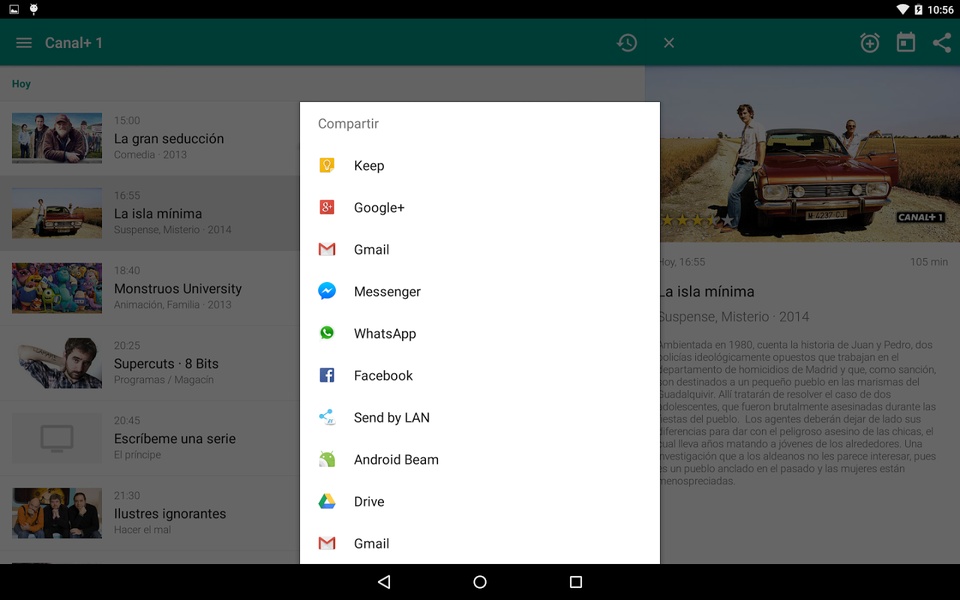Select Supercuts · 8 Bits program
This screenshot has width=960, height=600.
click(x=150, y=363)
